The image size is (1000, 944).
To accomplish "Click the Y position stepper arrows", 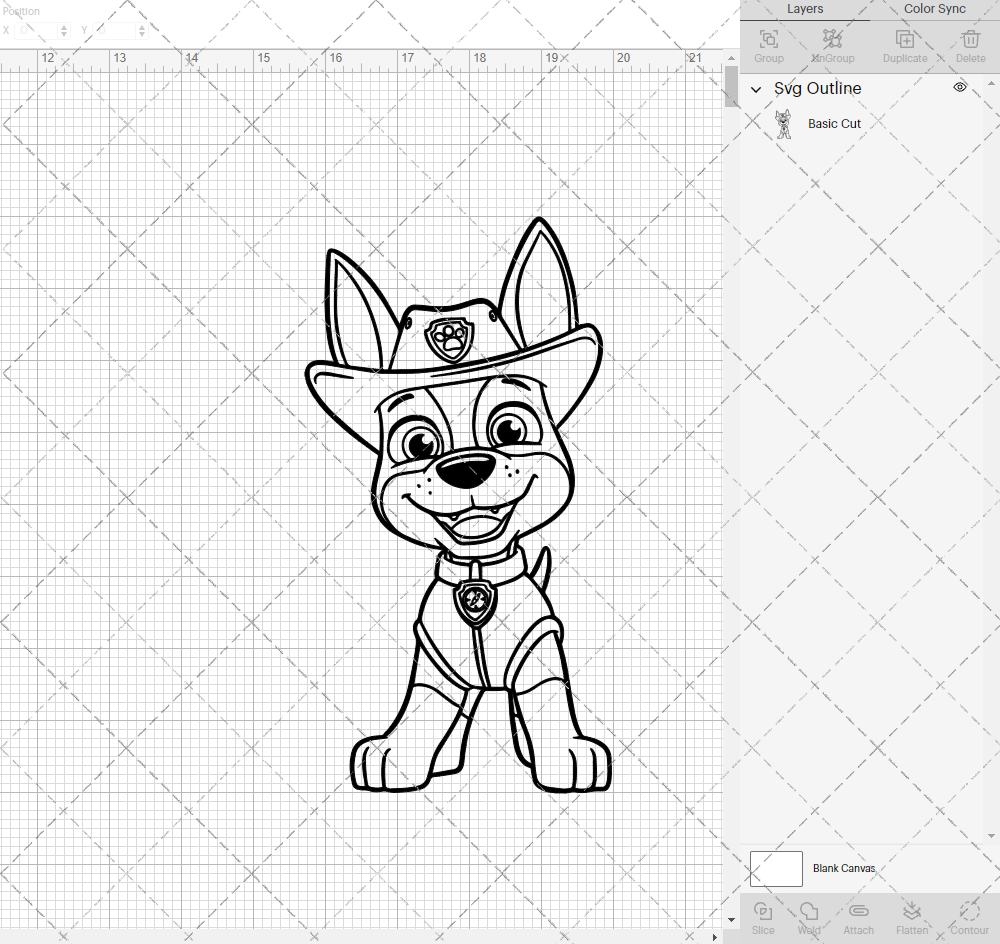I will (142, 30).
